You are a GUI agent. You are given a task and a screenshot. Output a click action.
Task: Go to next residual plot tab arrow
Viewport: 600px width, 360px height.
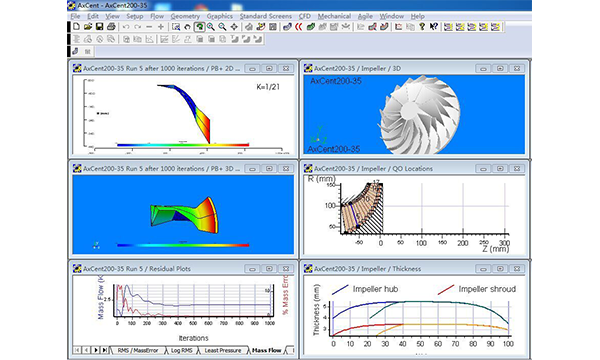(95, 350)
